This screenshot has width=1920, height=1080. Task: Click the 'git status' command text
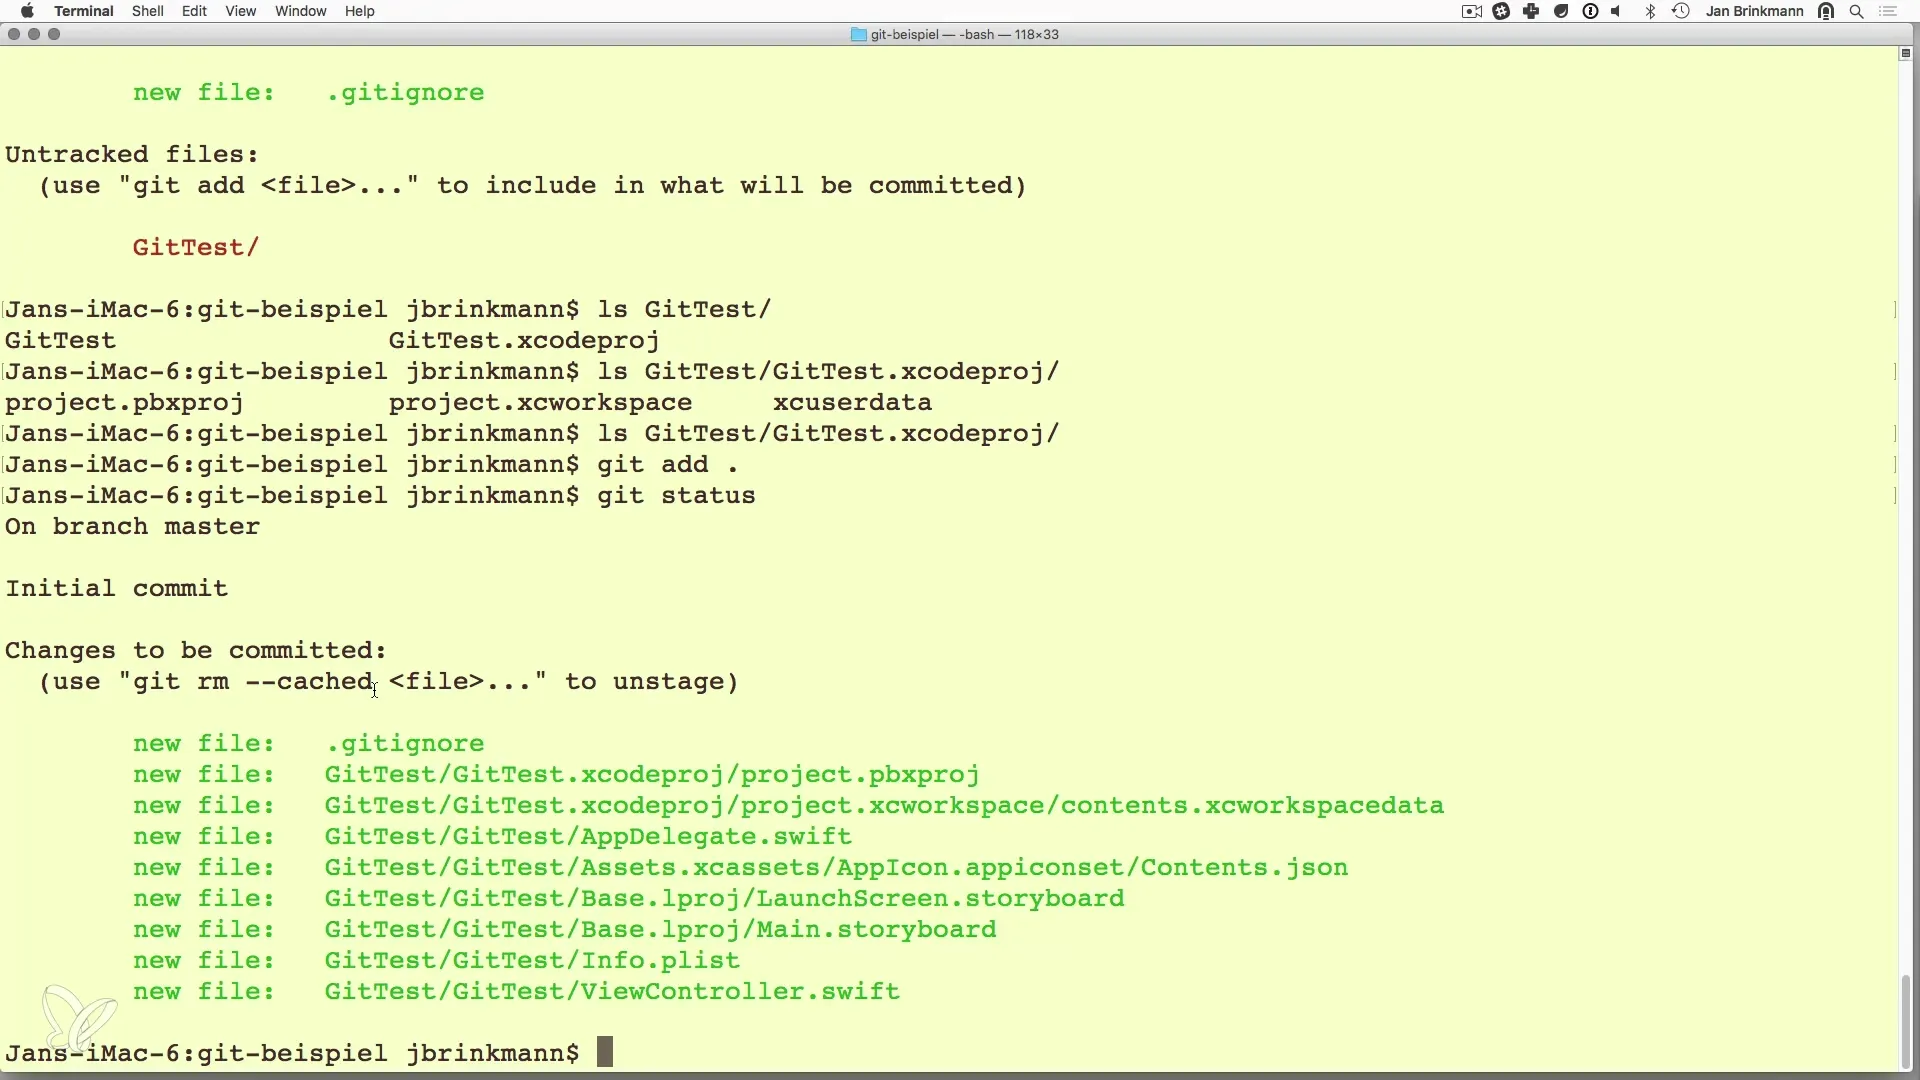[x=676, y=495]
